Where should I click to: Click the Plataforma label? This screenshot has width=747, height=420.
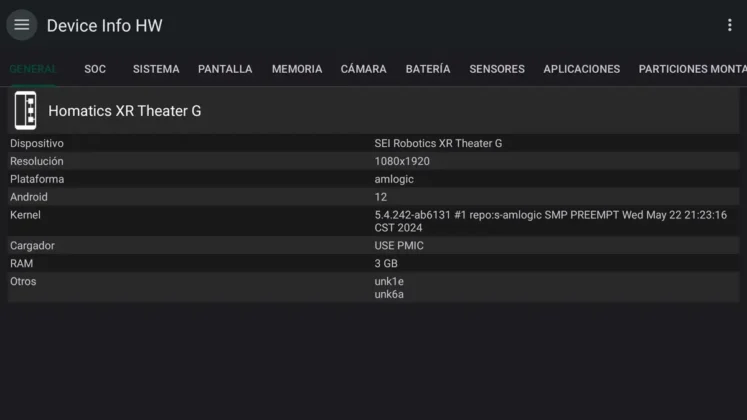coord(37,179)
